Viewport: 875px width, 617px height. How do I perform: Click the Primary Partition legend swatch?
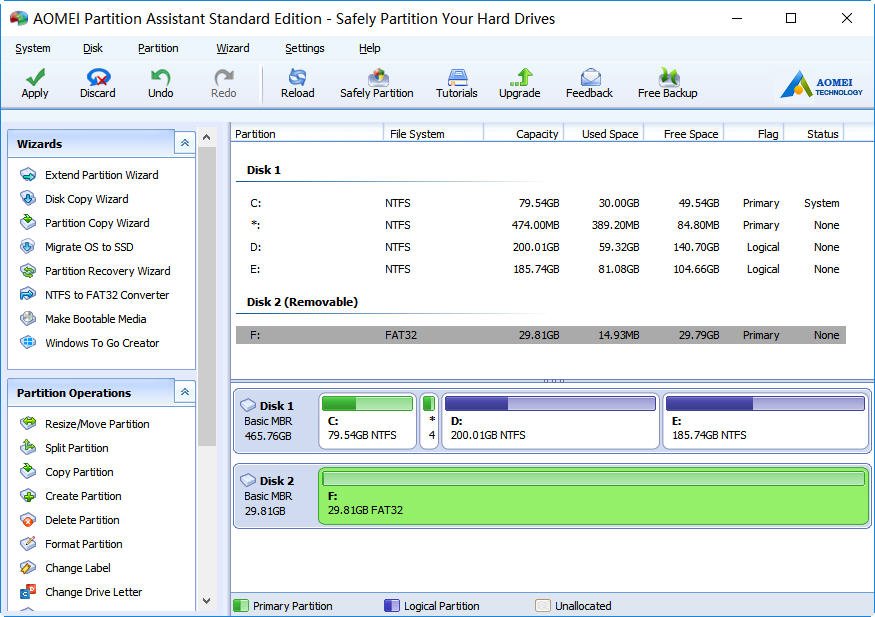tap(241, 606)
